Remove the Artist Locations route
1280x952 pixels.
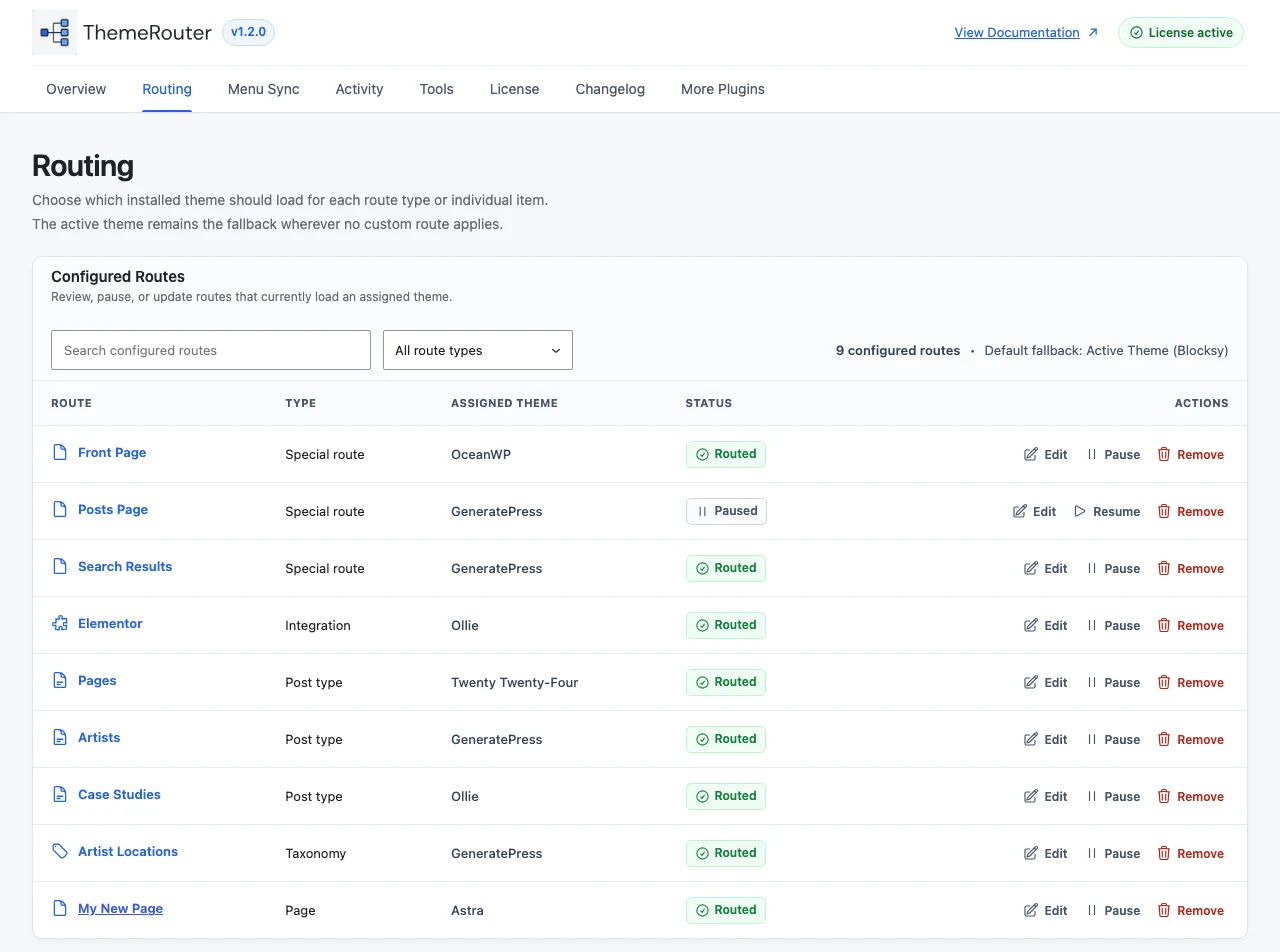(x=1191, y=854)
